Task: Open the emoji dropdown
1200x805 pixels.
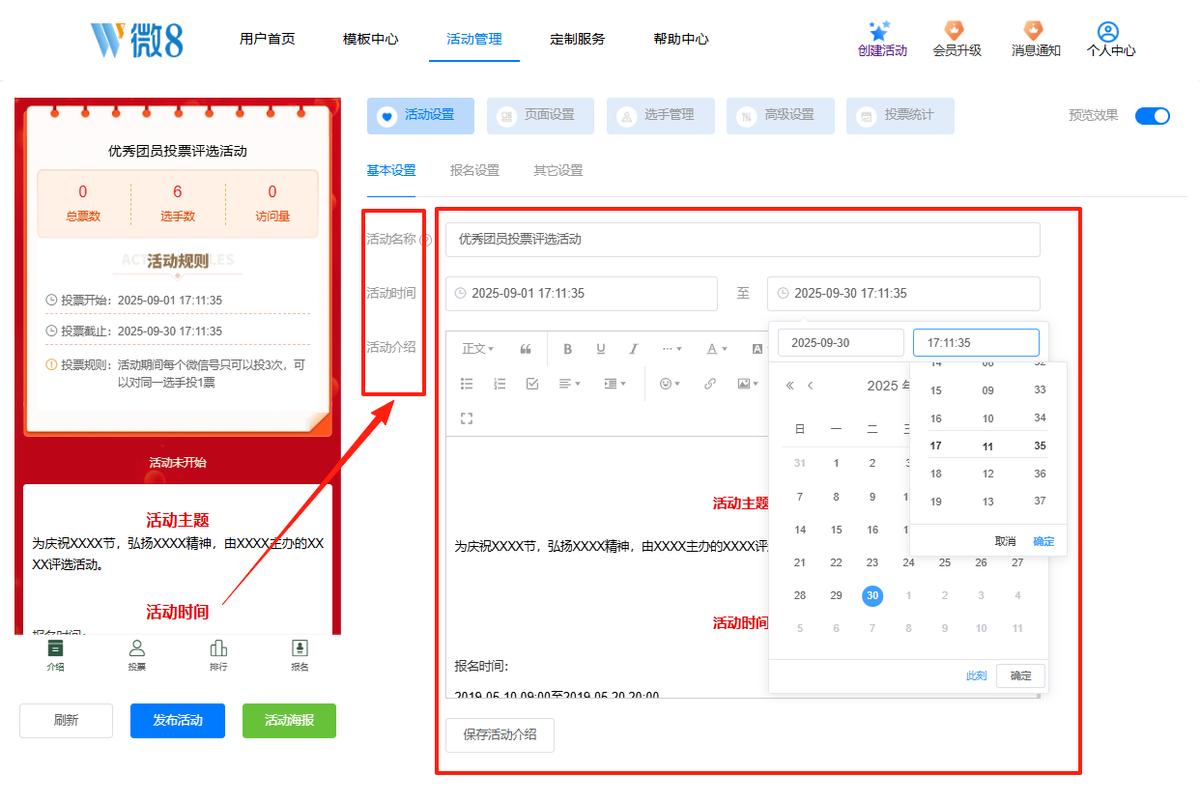Action: pos(670,384)
